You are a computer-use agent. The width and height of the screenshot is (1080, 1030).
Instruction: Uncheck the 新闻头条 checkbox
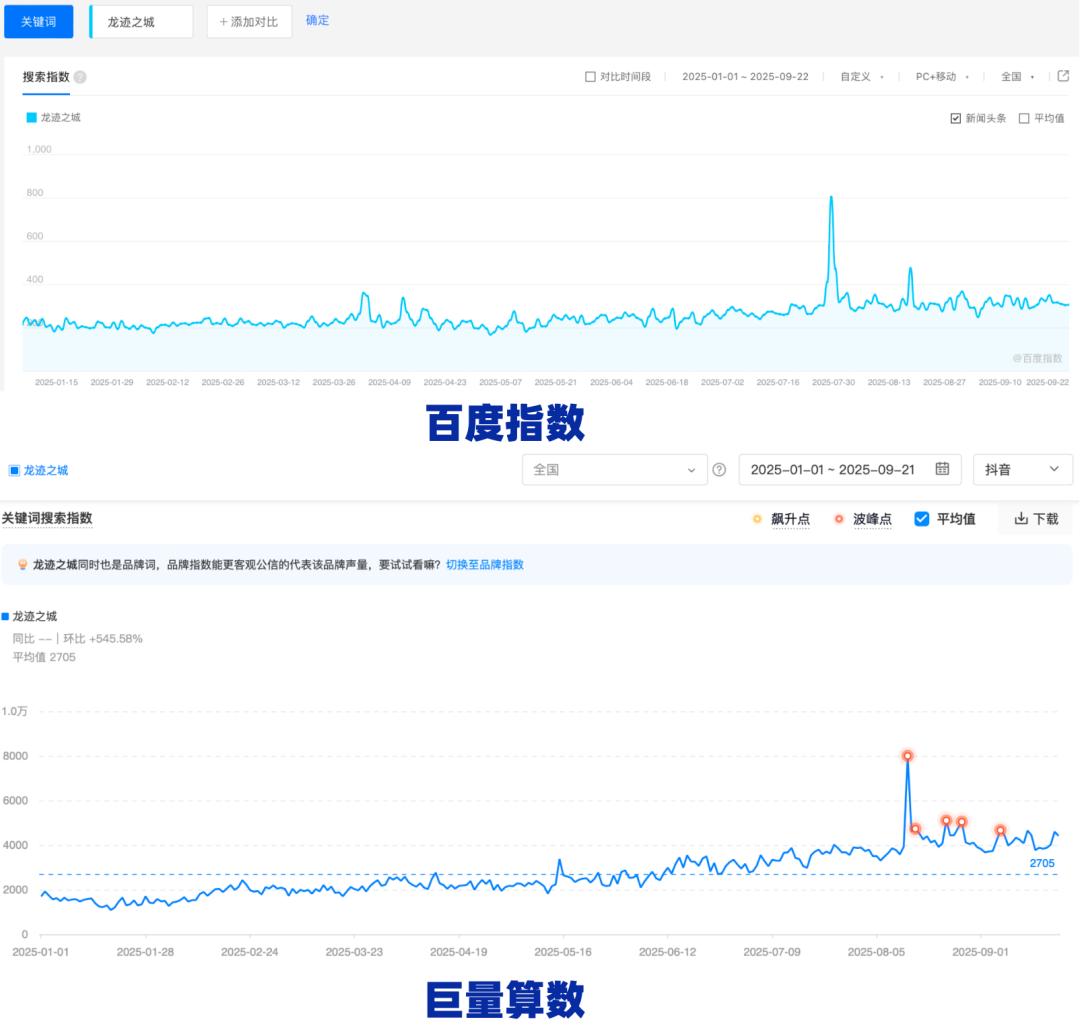(956, 118)
